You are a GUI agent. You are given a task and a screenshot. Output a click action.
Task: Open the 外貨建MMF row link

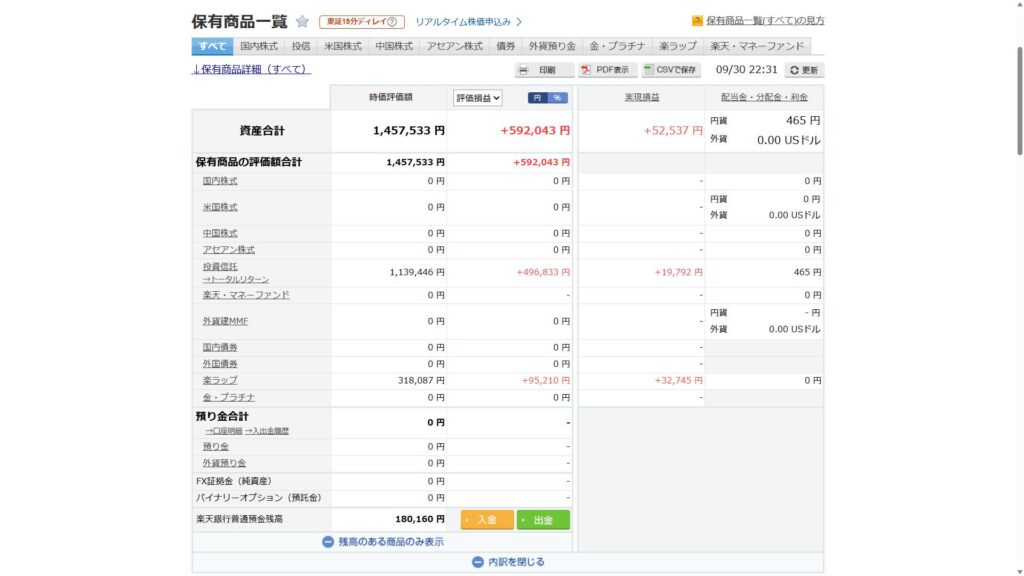(x=225, y=321)
